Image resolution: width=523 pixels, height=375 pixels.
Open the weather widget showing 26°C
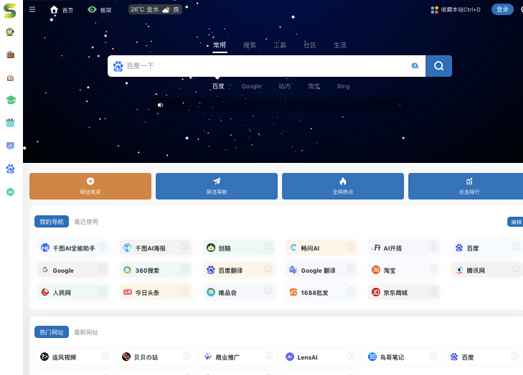[155, 9]
